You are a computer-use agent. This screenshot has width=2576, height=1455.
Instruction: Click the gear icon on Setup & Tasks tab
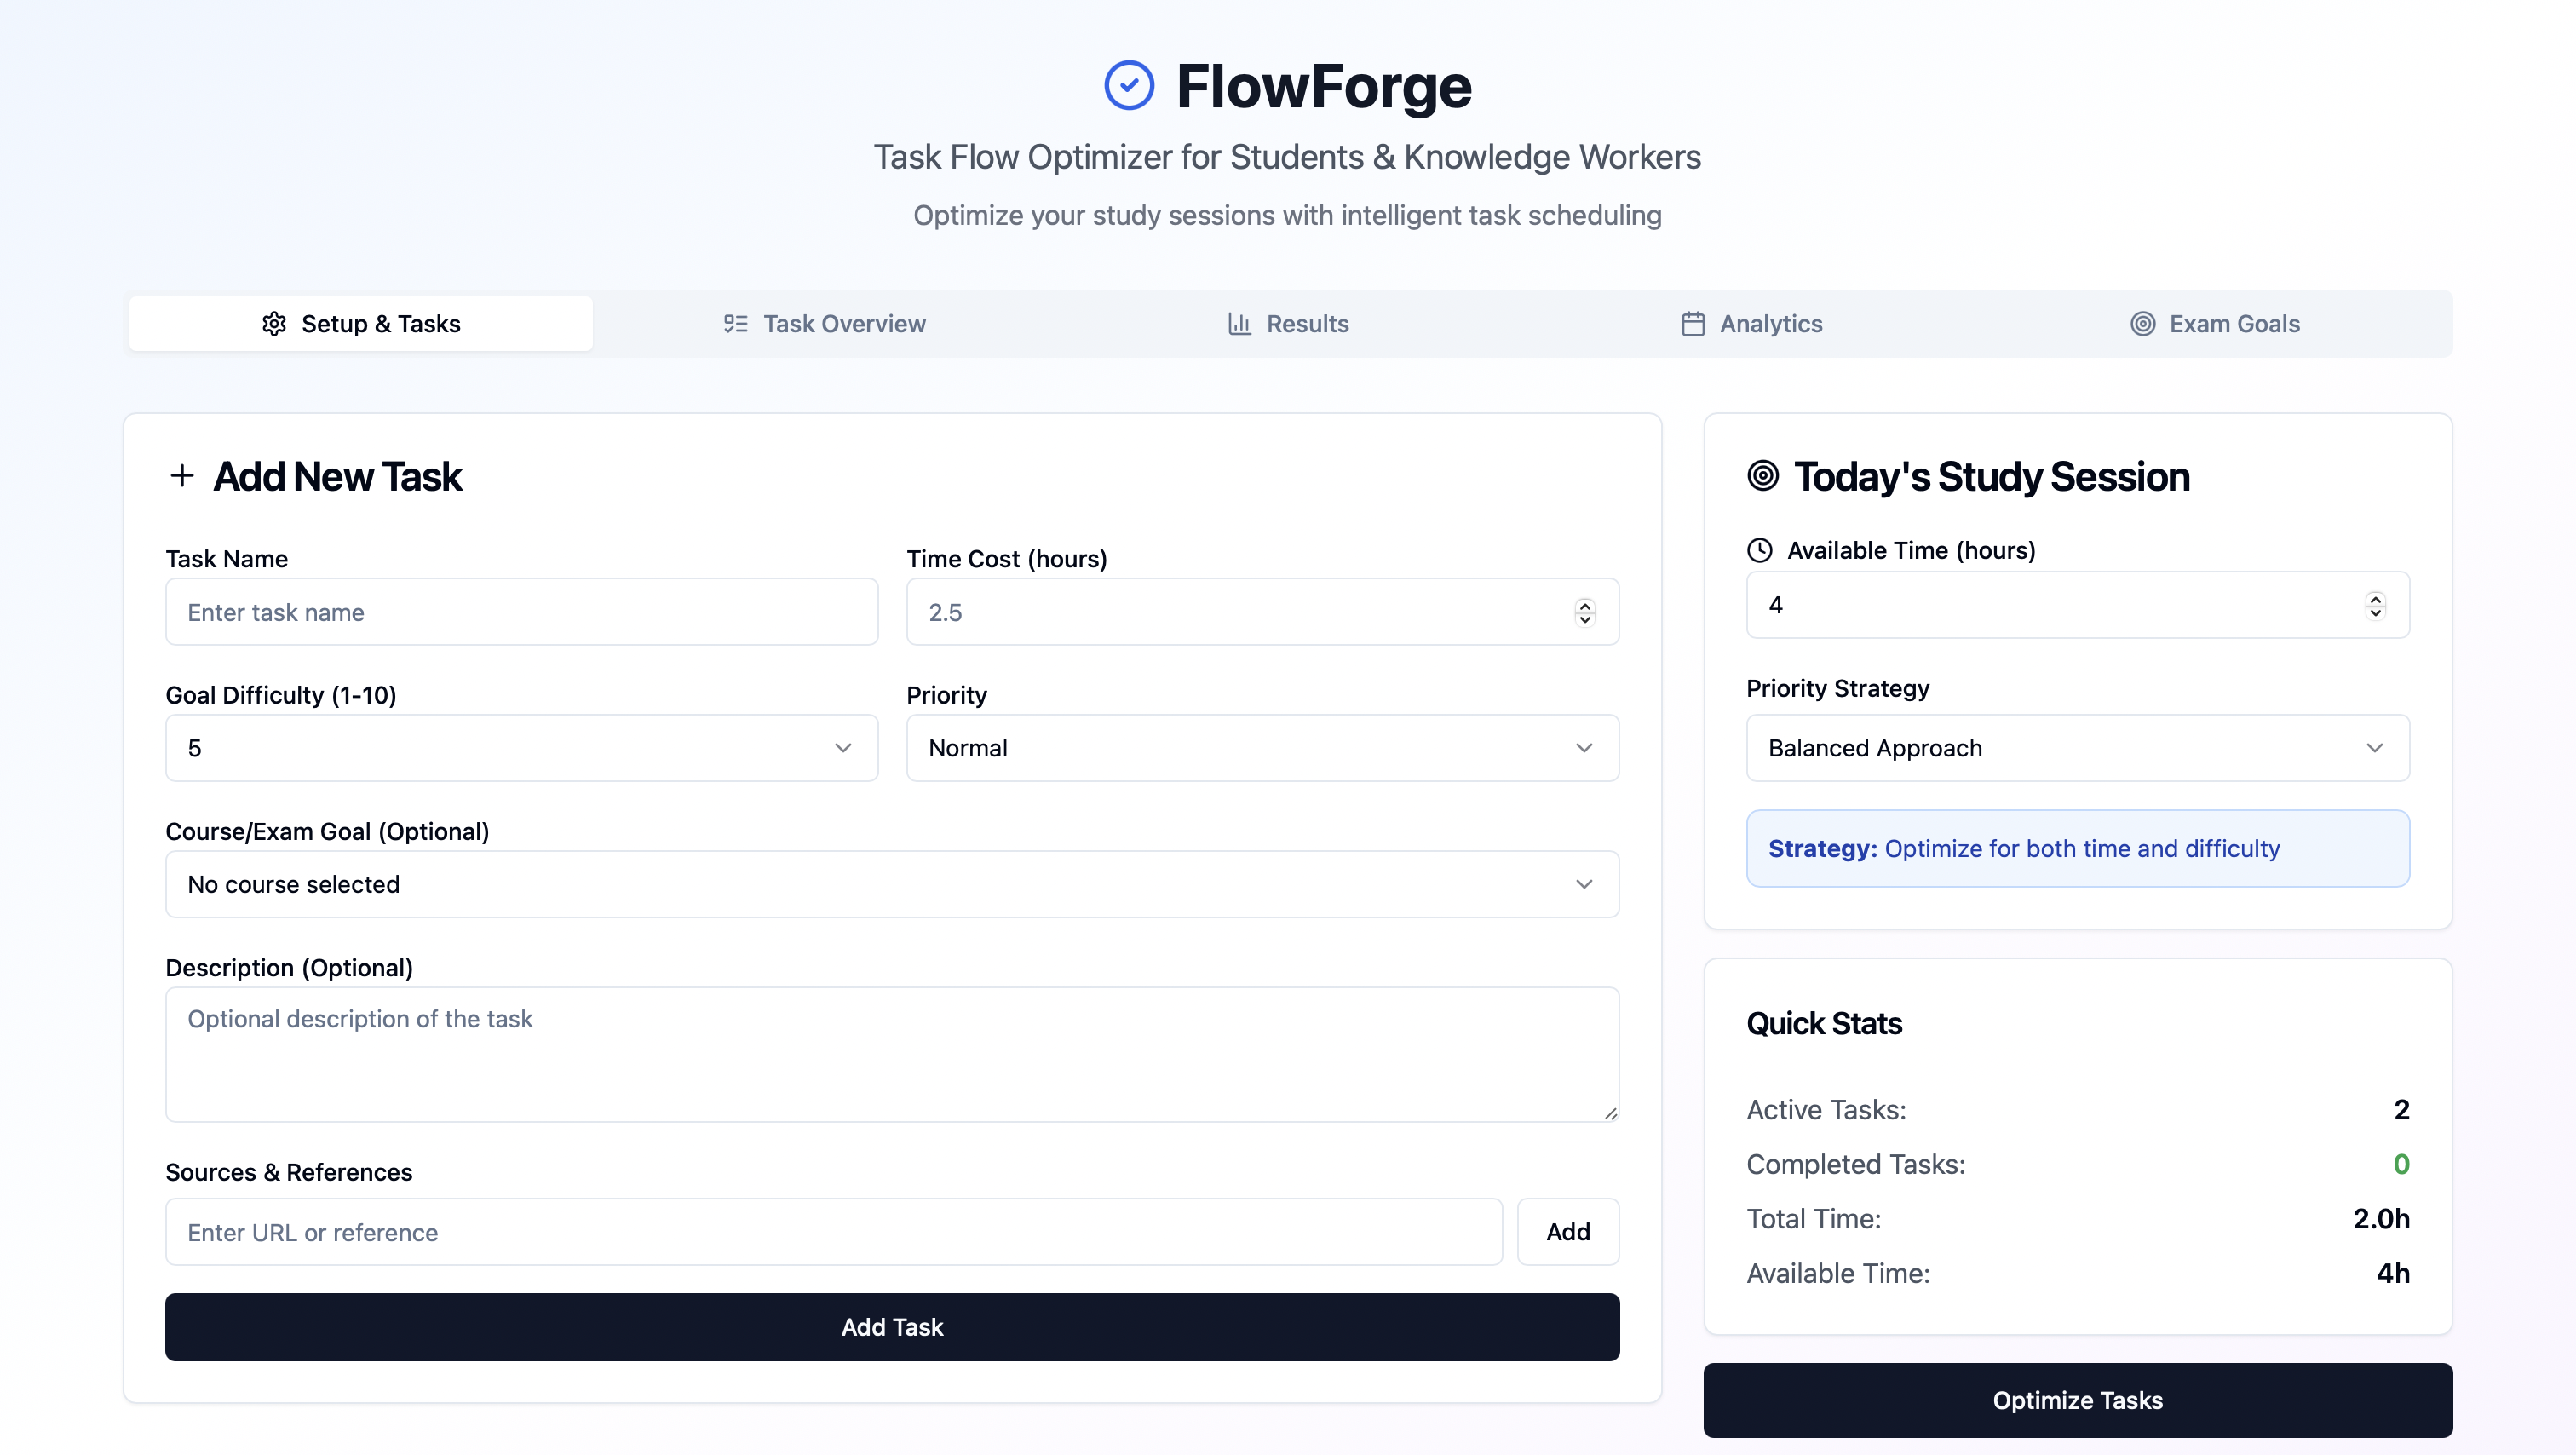(x=273, y=323)
